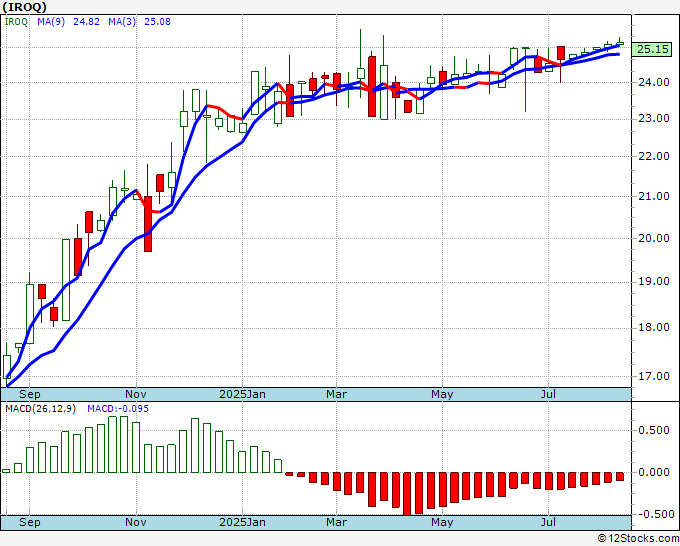Click May on the price chart time axis
The image size is (680, 546).
pyautogui.click(x=442, y=394)
